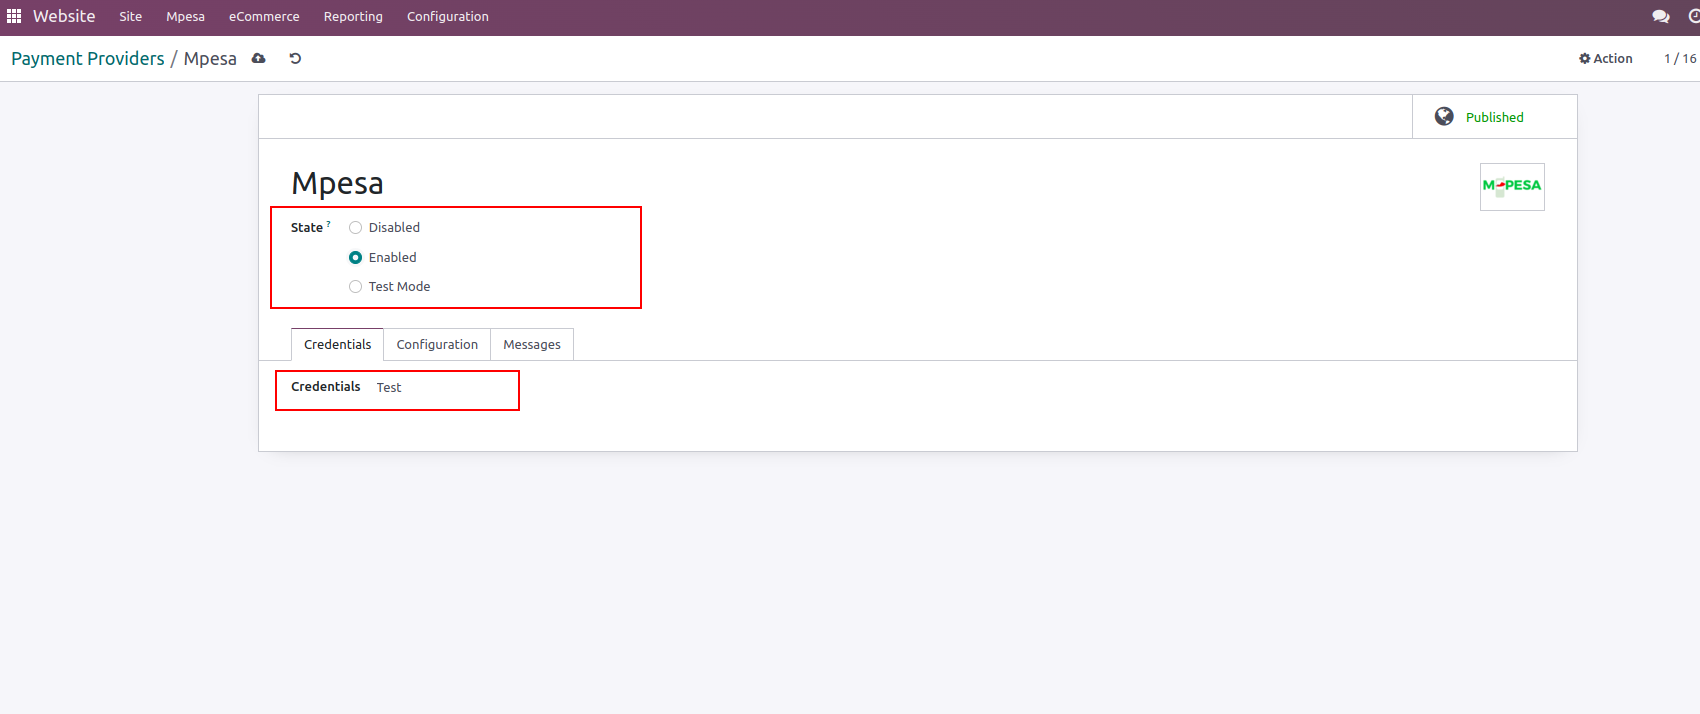The width and height of the screenshot is (1700, 714).
Task: Click the M-PESA logo image
Action: click(x=1511, y=186)
